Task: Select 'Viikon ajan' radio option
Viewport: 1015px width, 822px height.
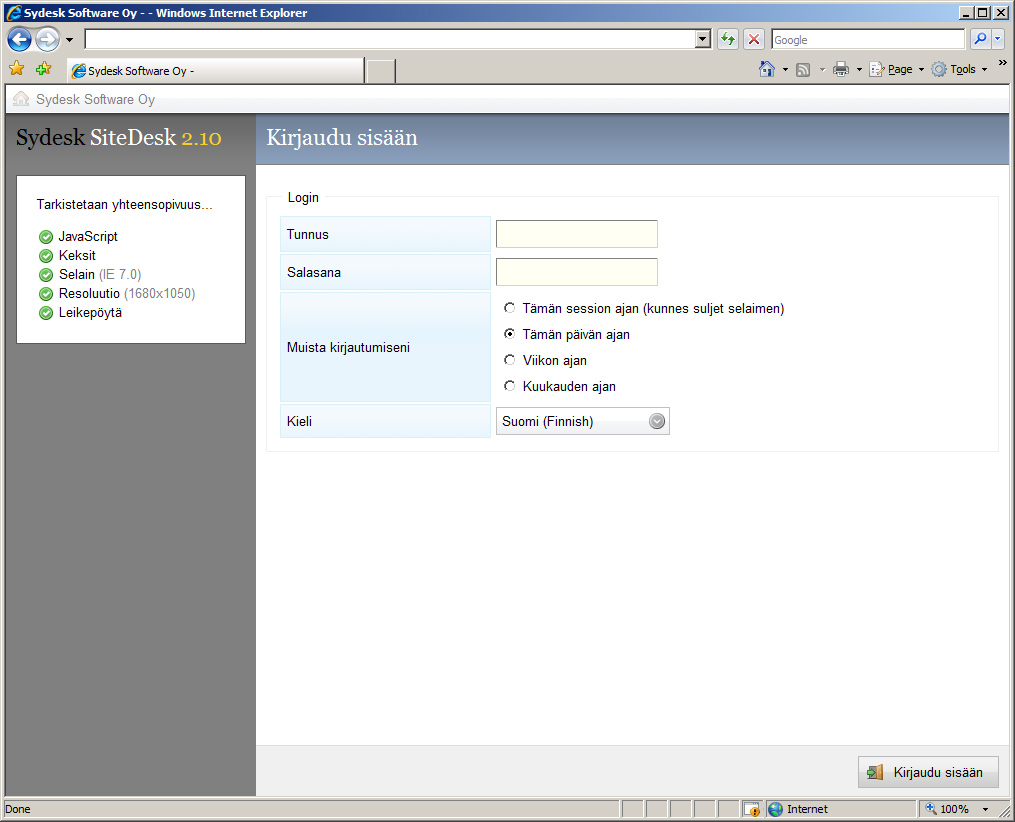Action: coord(509,360)
